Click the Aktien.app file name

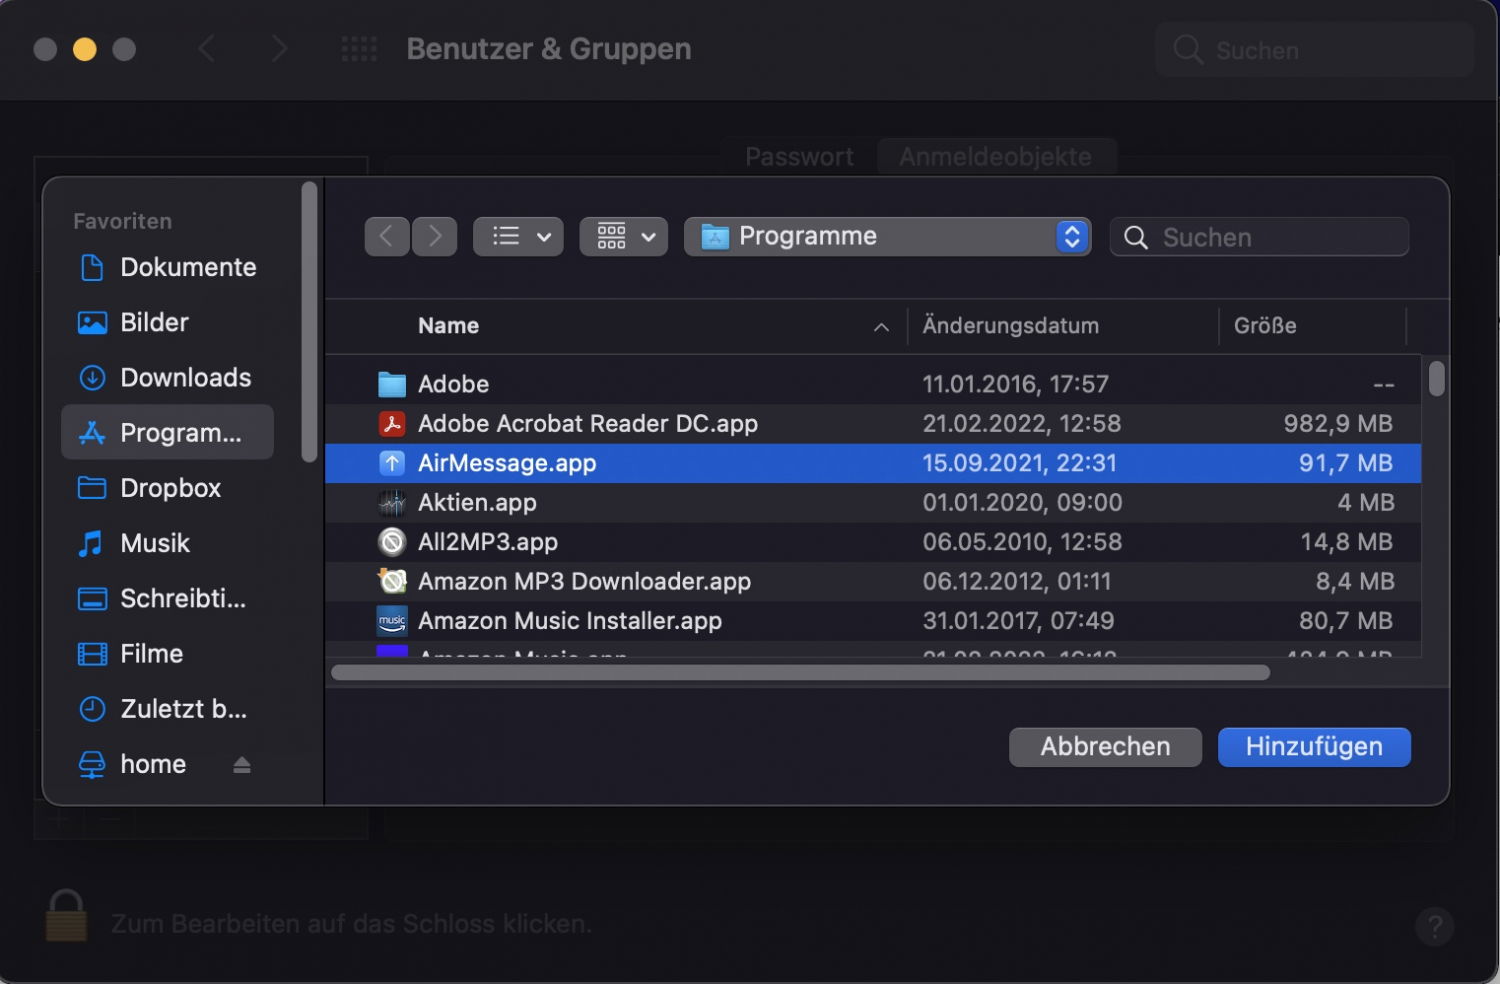pos(477,502)
